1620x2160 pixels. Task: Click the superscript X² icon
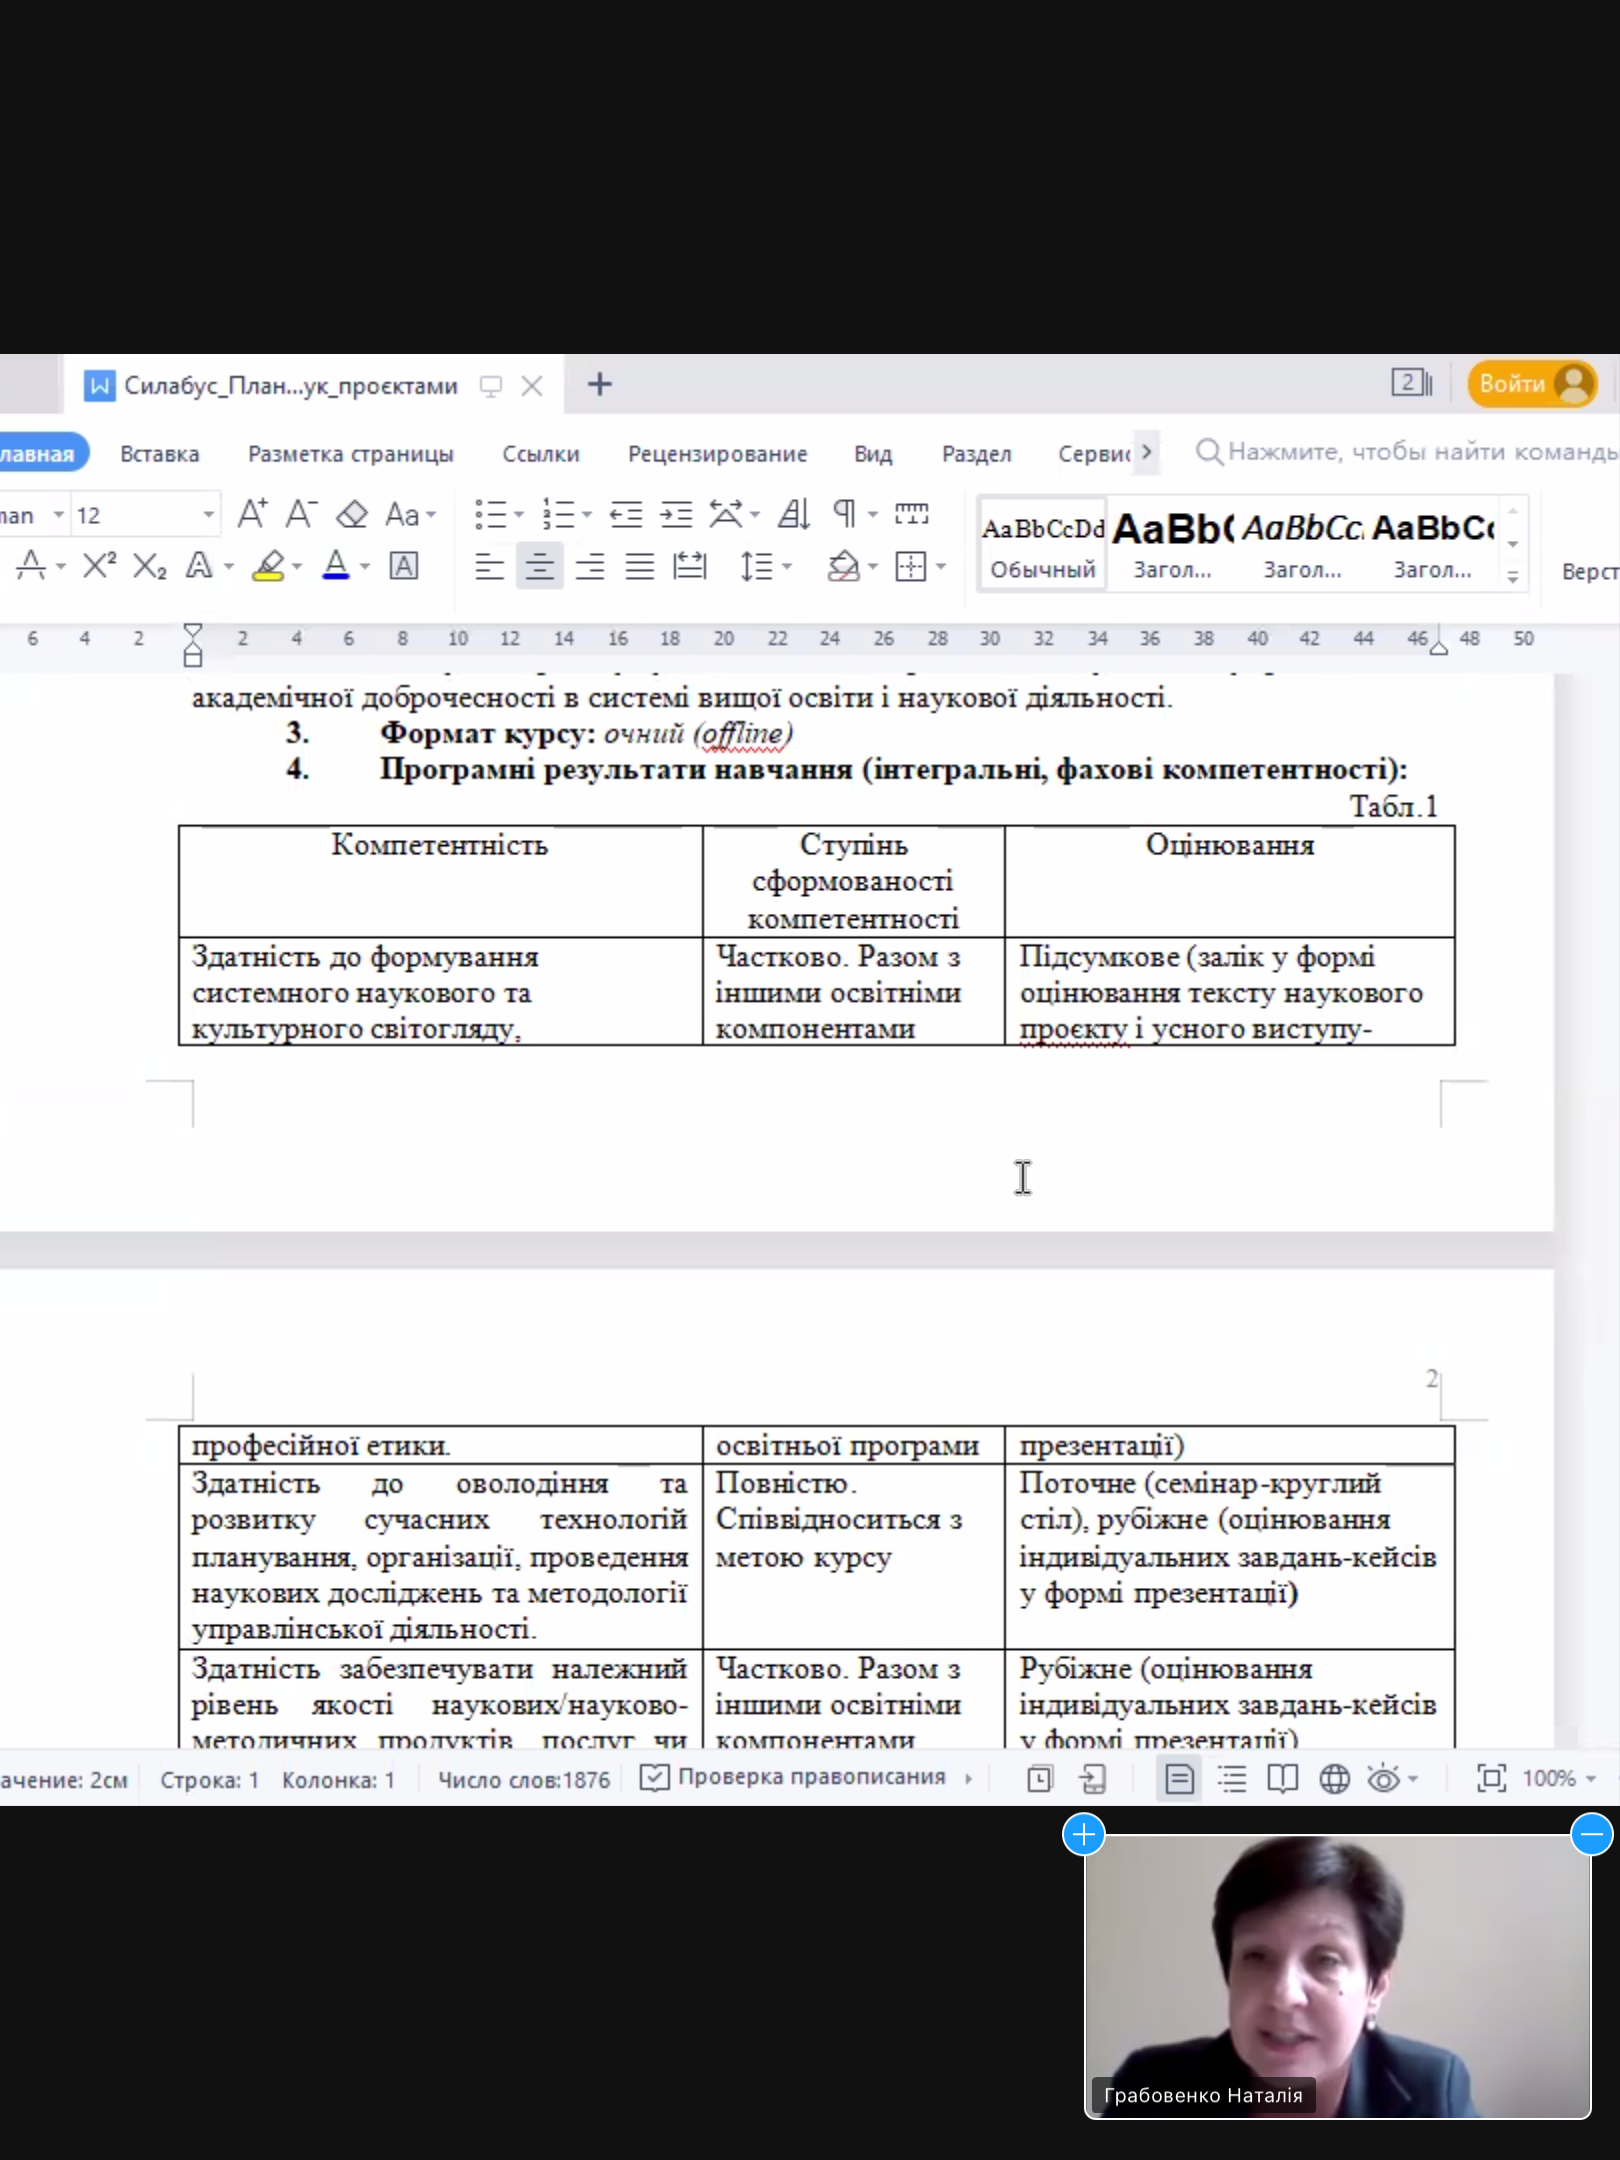tap(99, 566)
